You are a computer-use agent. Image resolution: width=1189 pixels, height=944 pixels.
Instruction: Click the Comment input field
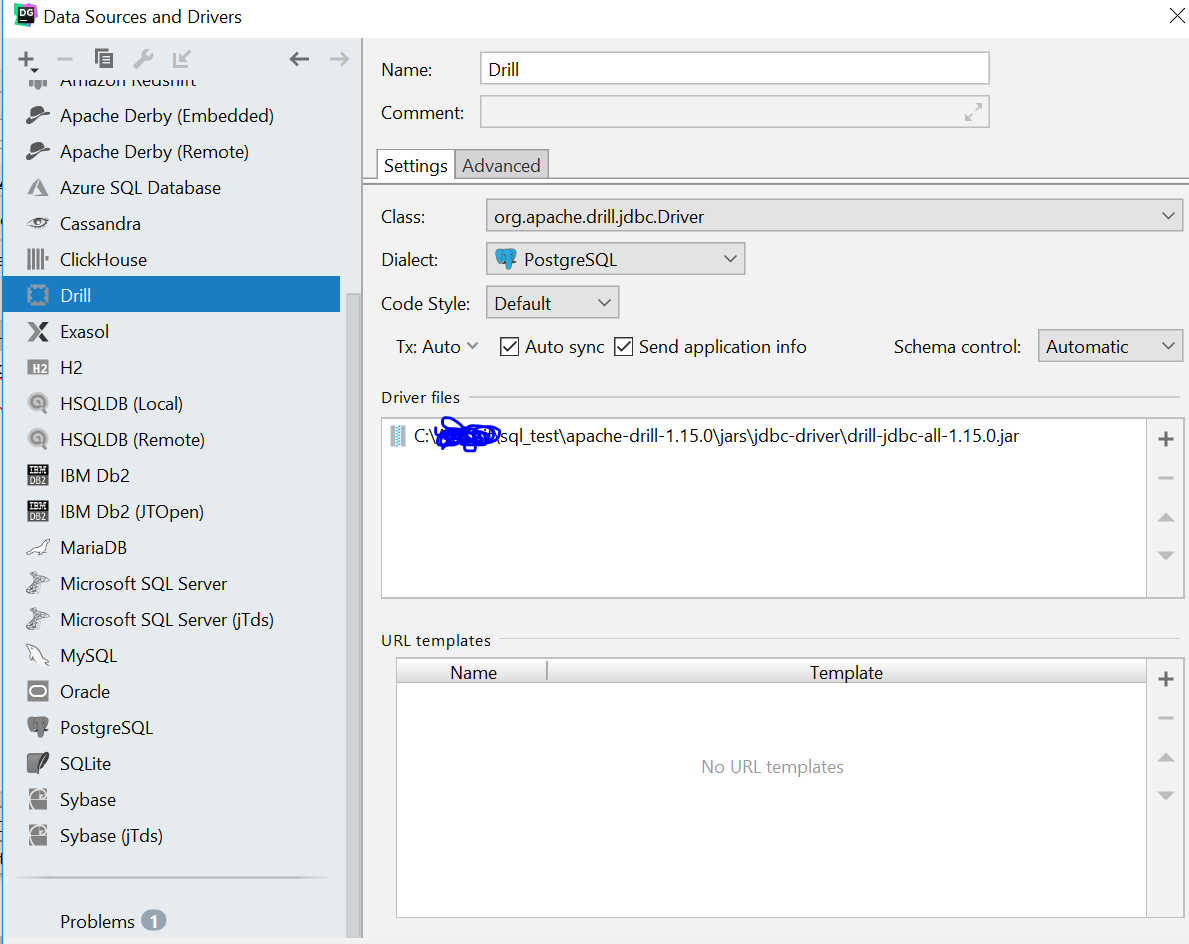[x=735, y=112]
